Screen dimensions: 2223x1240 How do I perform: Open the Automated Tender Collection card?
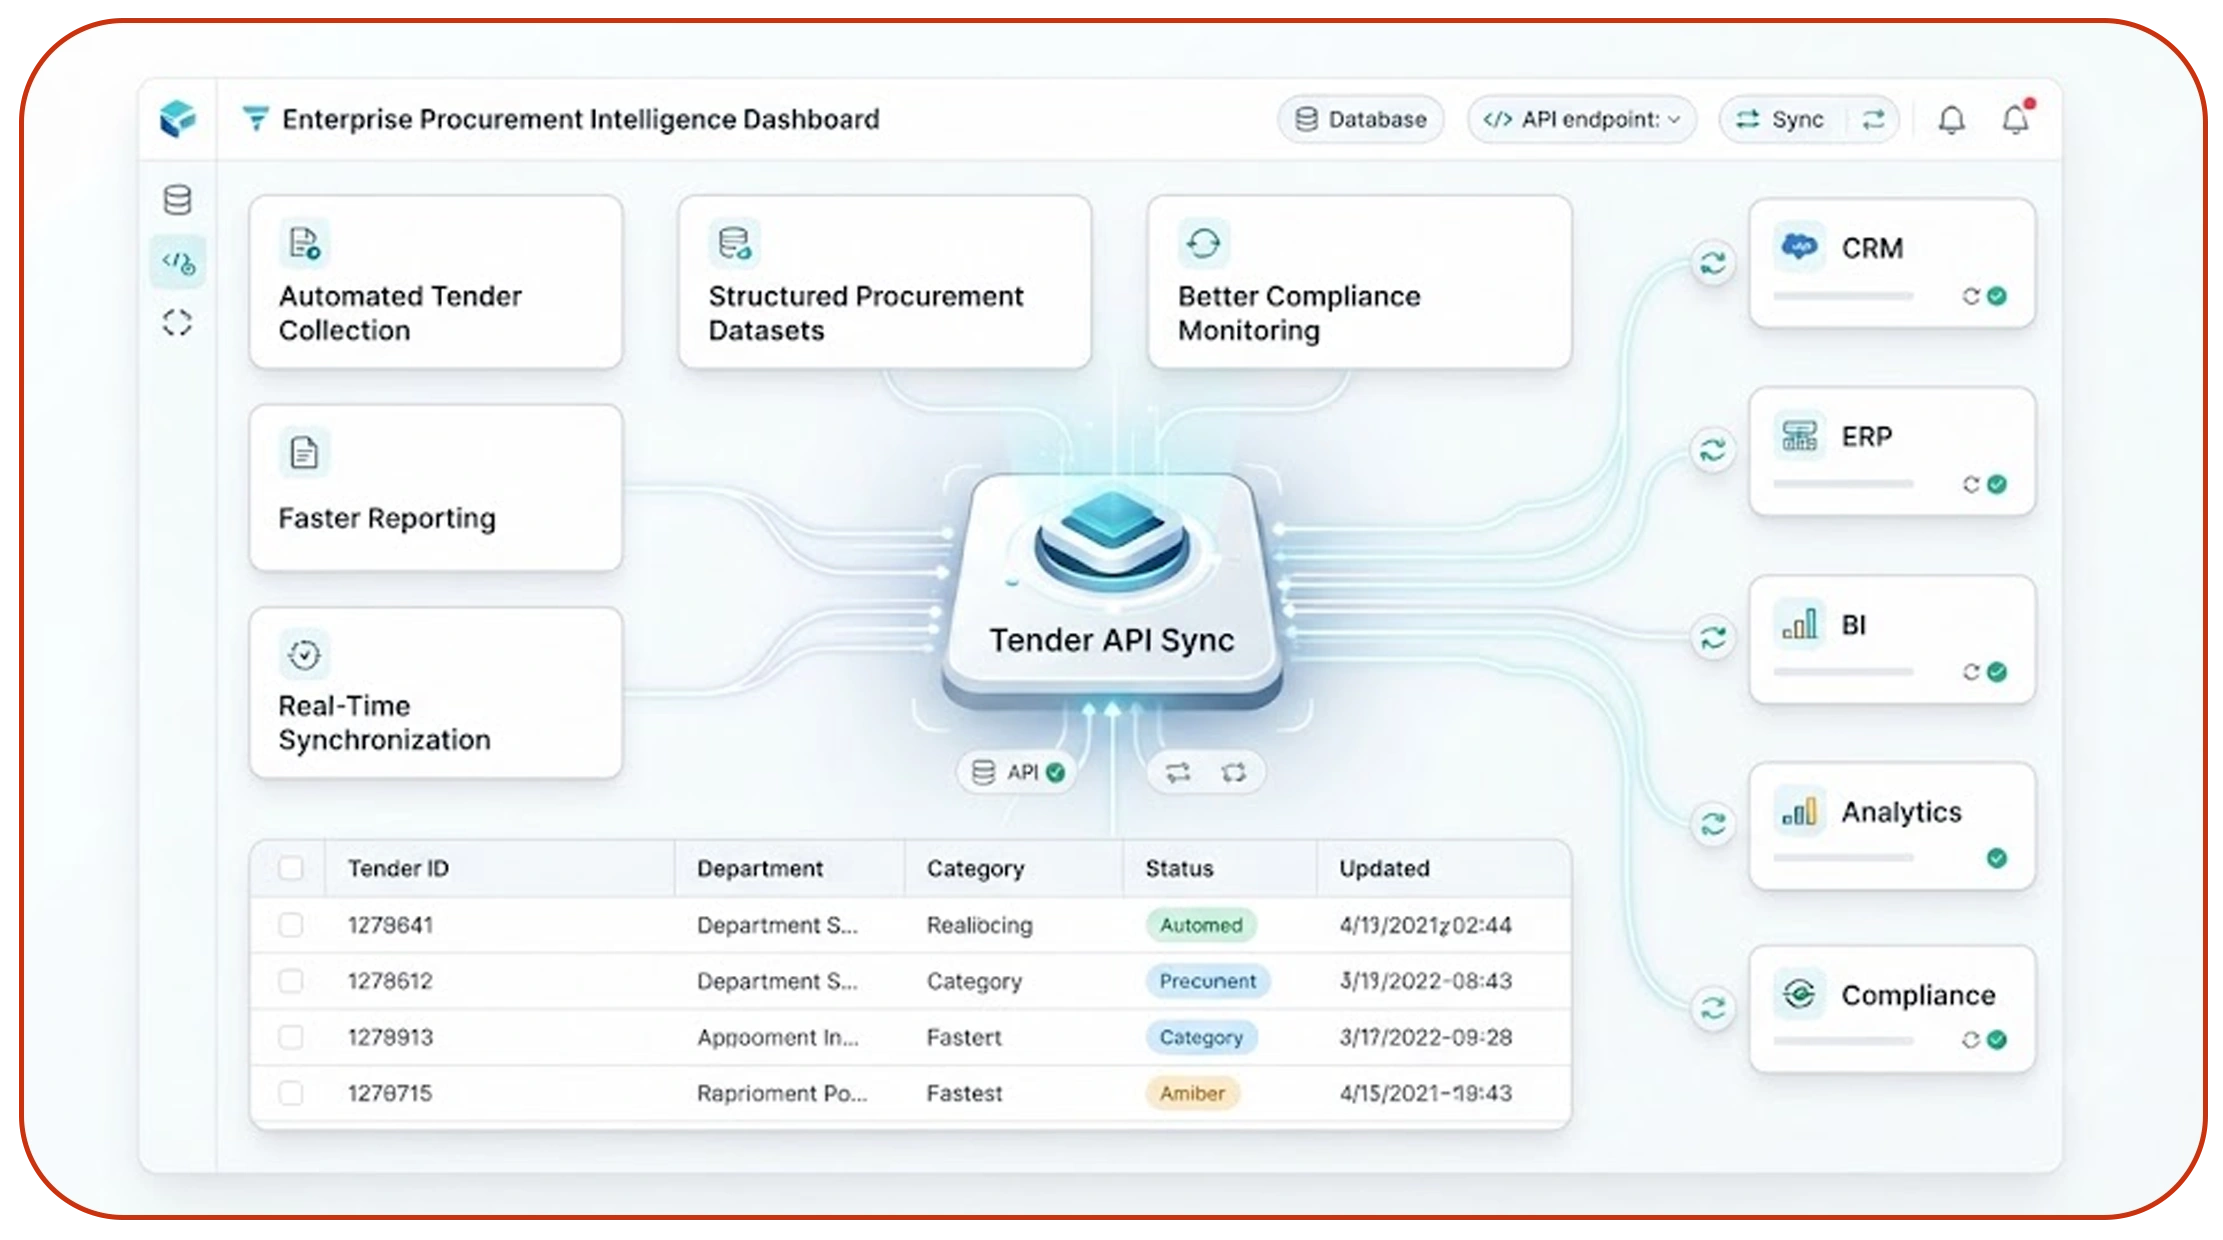click(x=436, y=282)
